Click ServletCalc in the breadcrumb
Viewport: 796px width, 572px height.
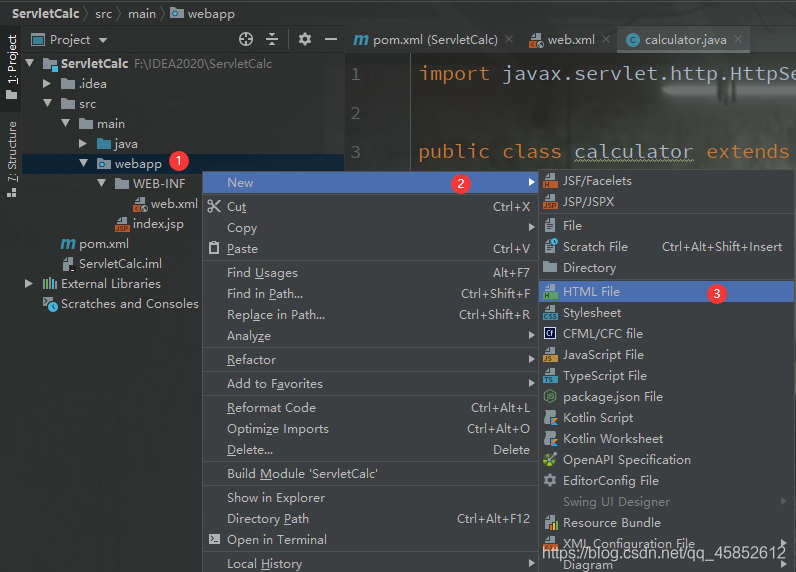coord(46,14)
